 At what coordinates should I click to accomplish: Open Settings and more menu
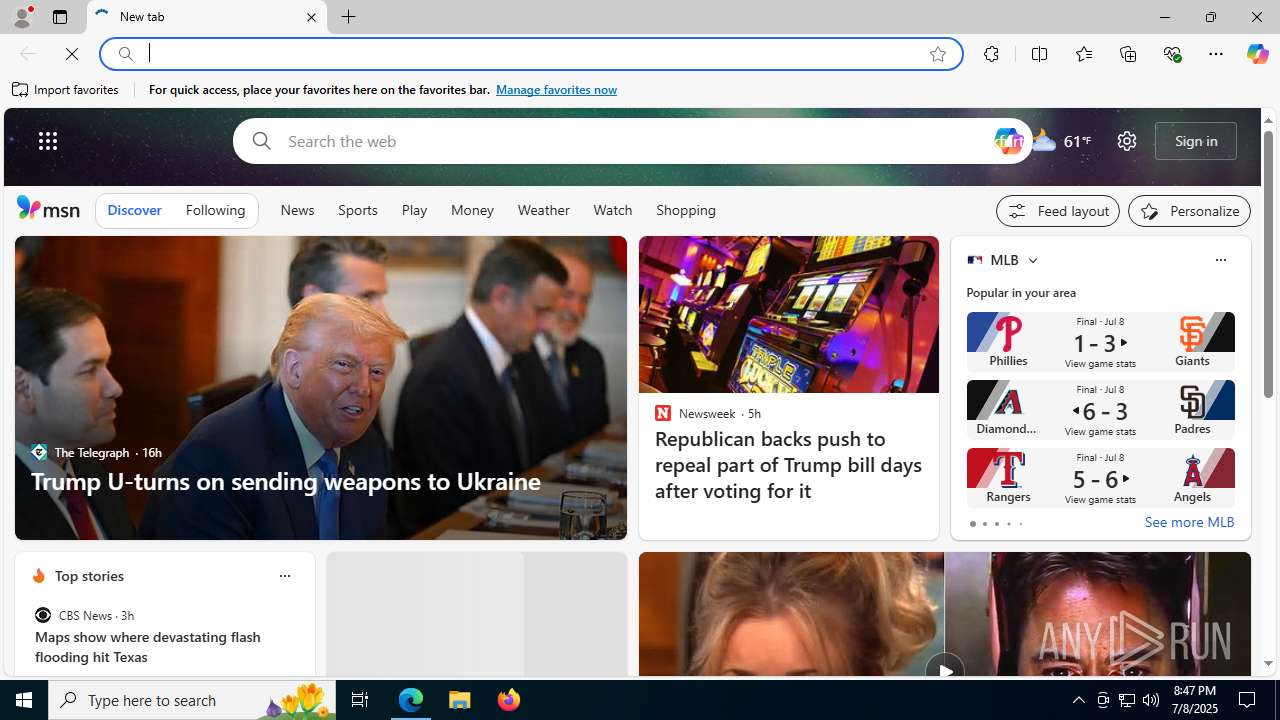[x=1216, y=54]
